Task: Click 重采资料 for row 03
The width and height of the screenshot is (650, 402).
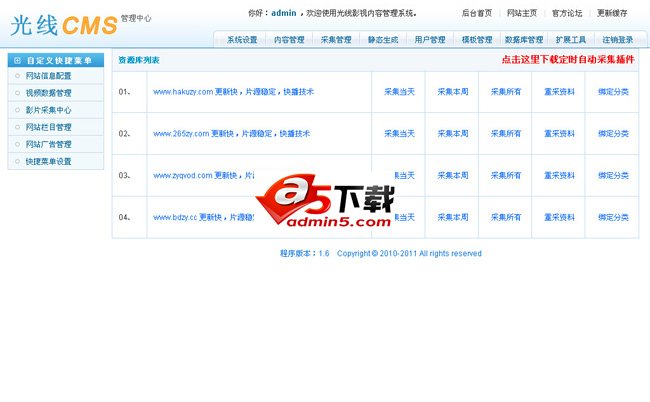Action: point(559,175)
